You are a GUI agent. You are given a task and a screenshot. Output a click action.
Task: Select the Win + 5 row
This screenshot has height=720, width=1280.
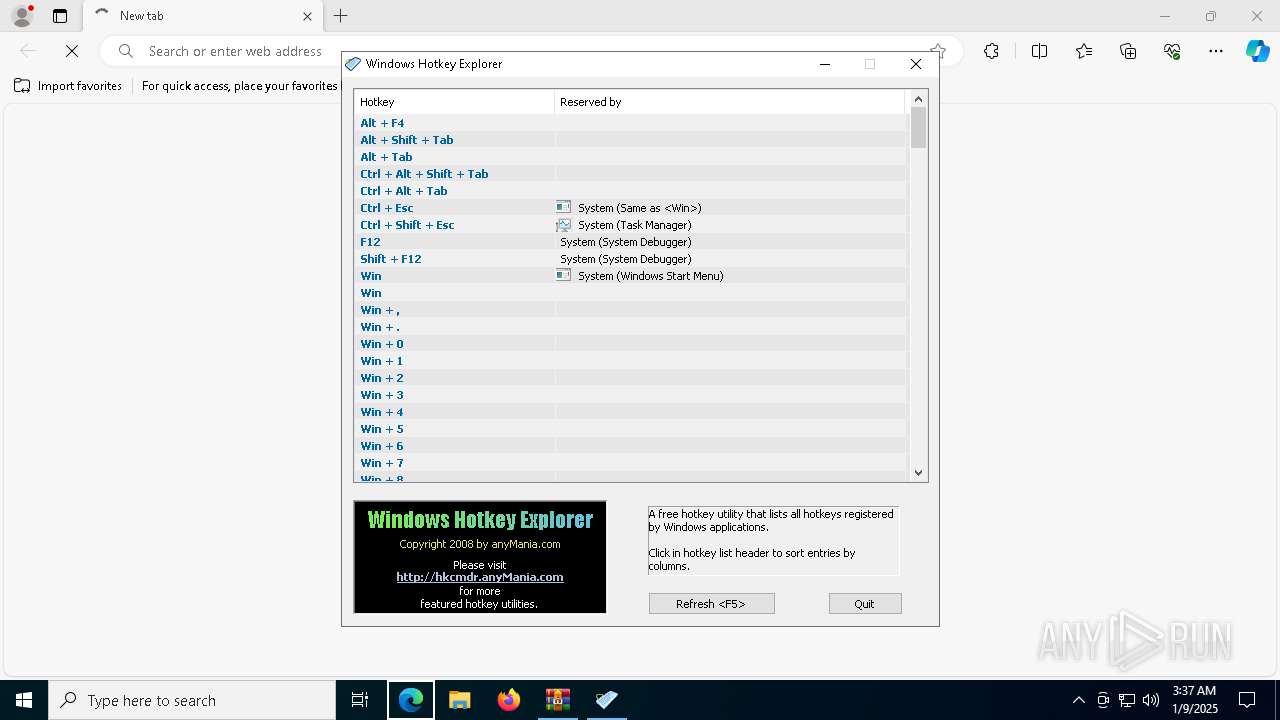[631, 429]
